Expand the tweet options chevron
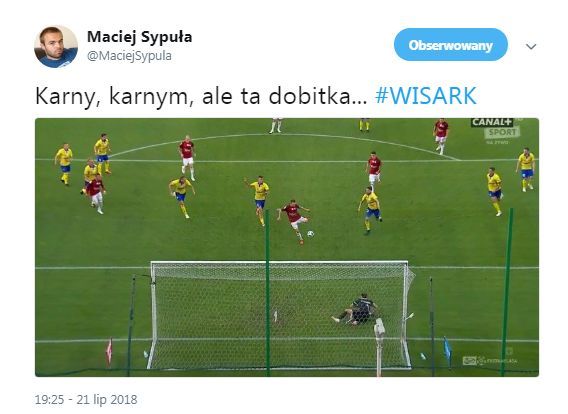The width and height of the screenshot is (568, 414). (x=531, y=46)
